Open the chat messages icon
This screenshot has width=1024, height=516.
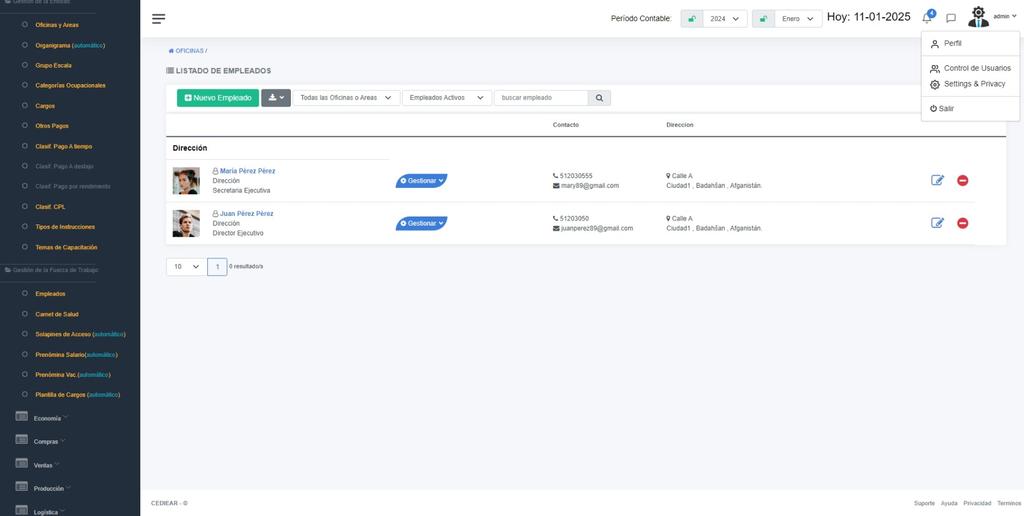(x=951, y=18)
